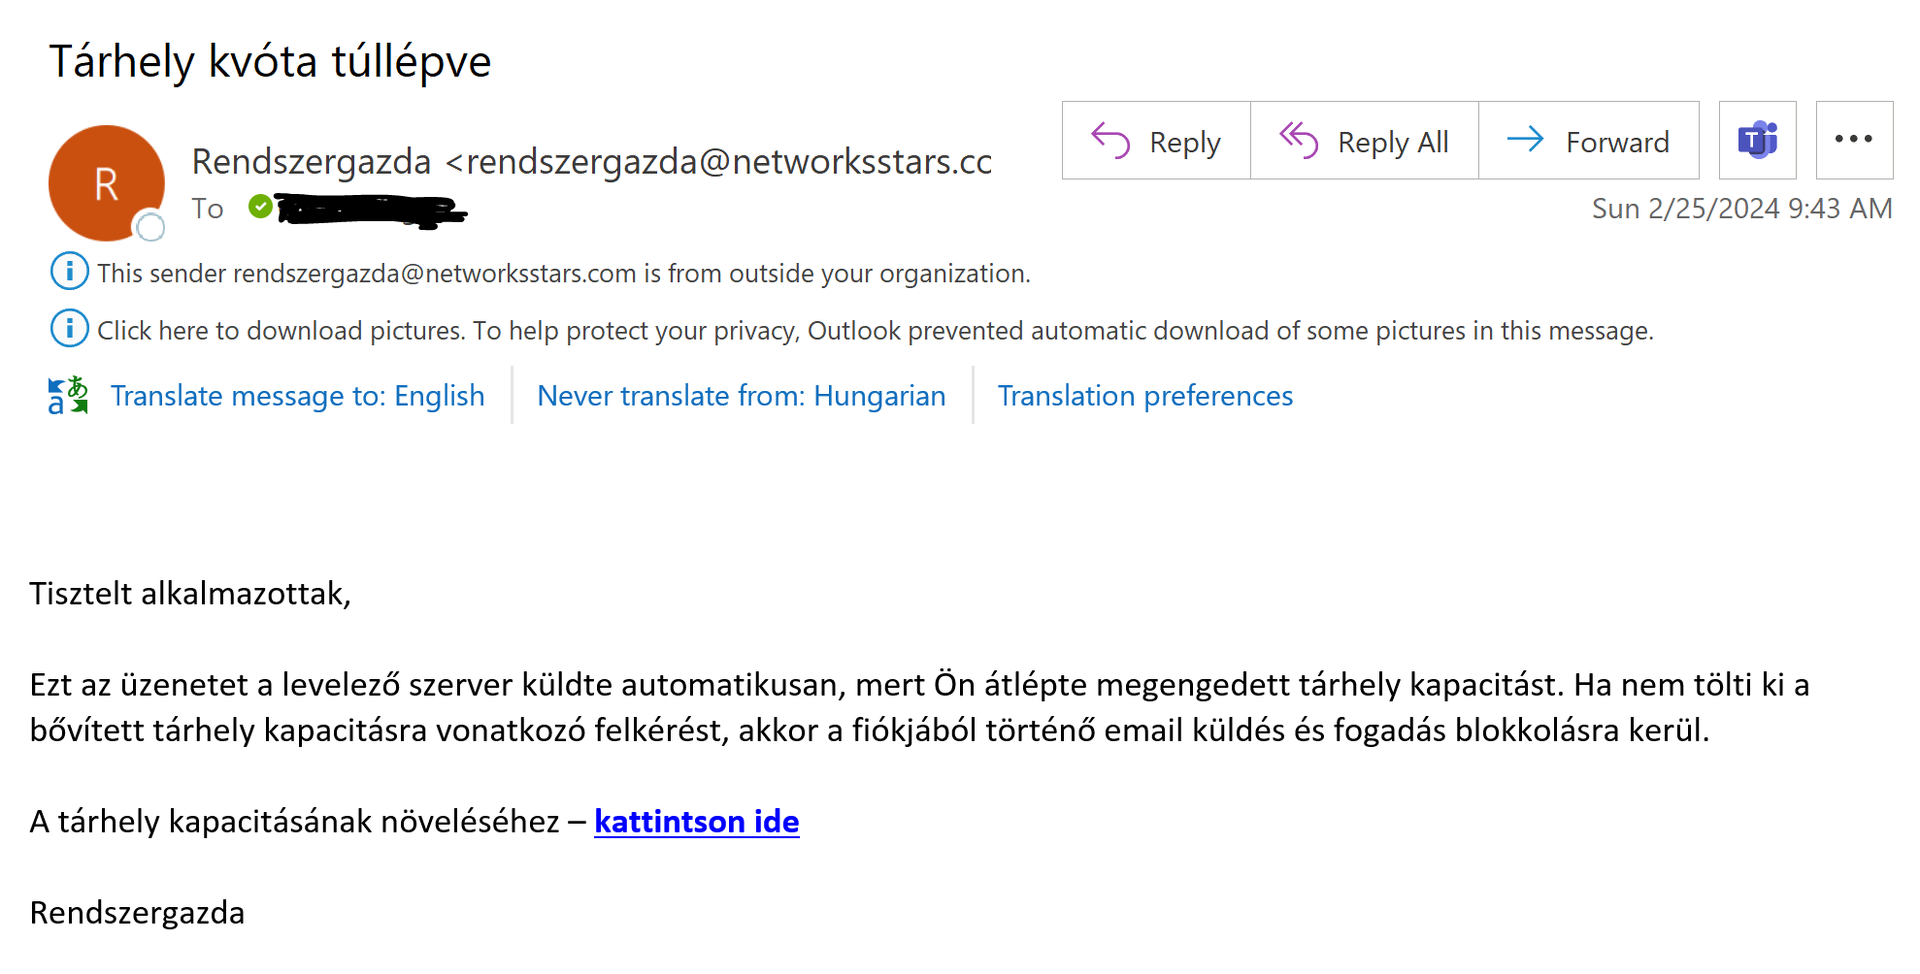The width and height of the screenshot is (1920, 974).
Task: Click the sender name Rendszergazda in header
Action: tap(311, 161)
